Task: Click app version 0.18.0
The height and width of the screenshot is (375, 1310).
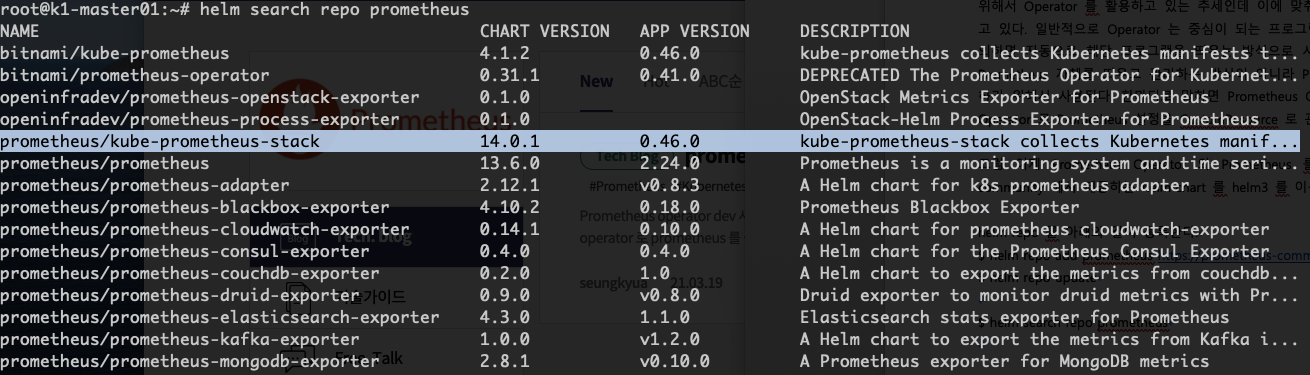Action: pyautogui.click(x=670, y=207)
